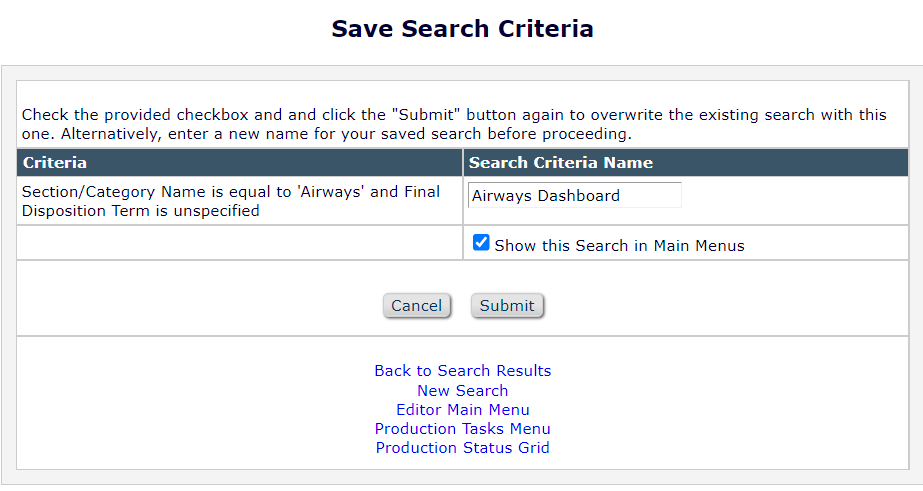Uncheck Show this Search in Main Menus
Viewport: 923px width, 491px height.
click(x=481, y=243)
